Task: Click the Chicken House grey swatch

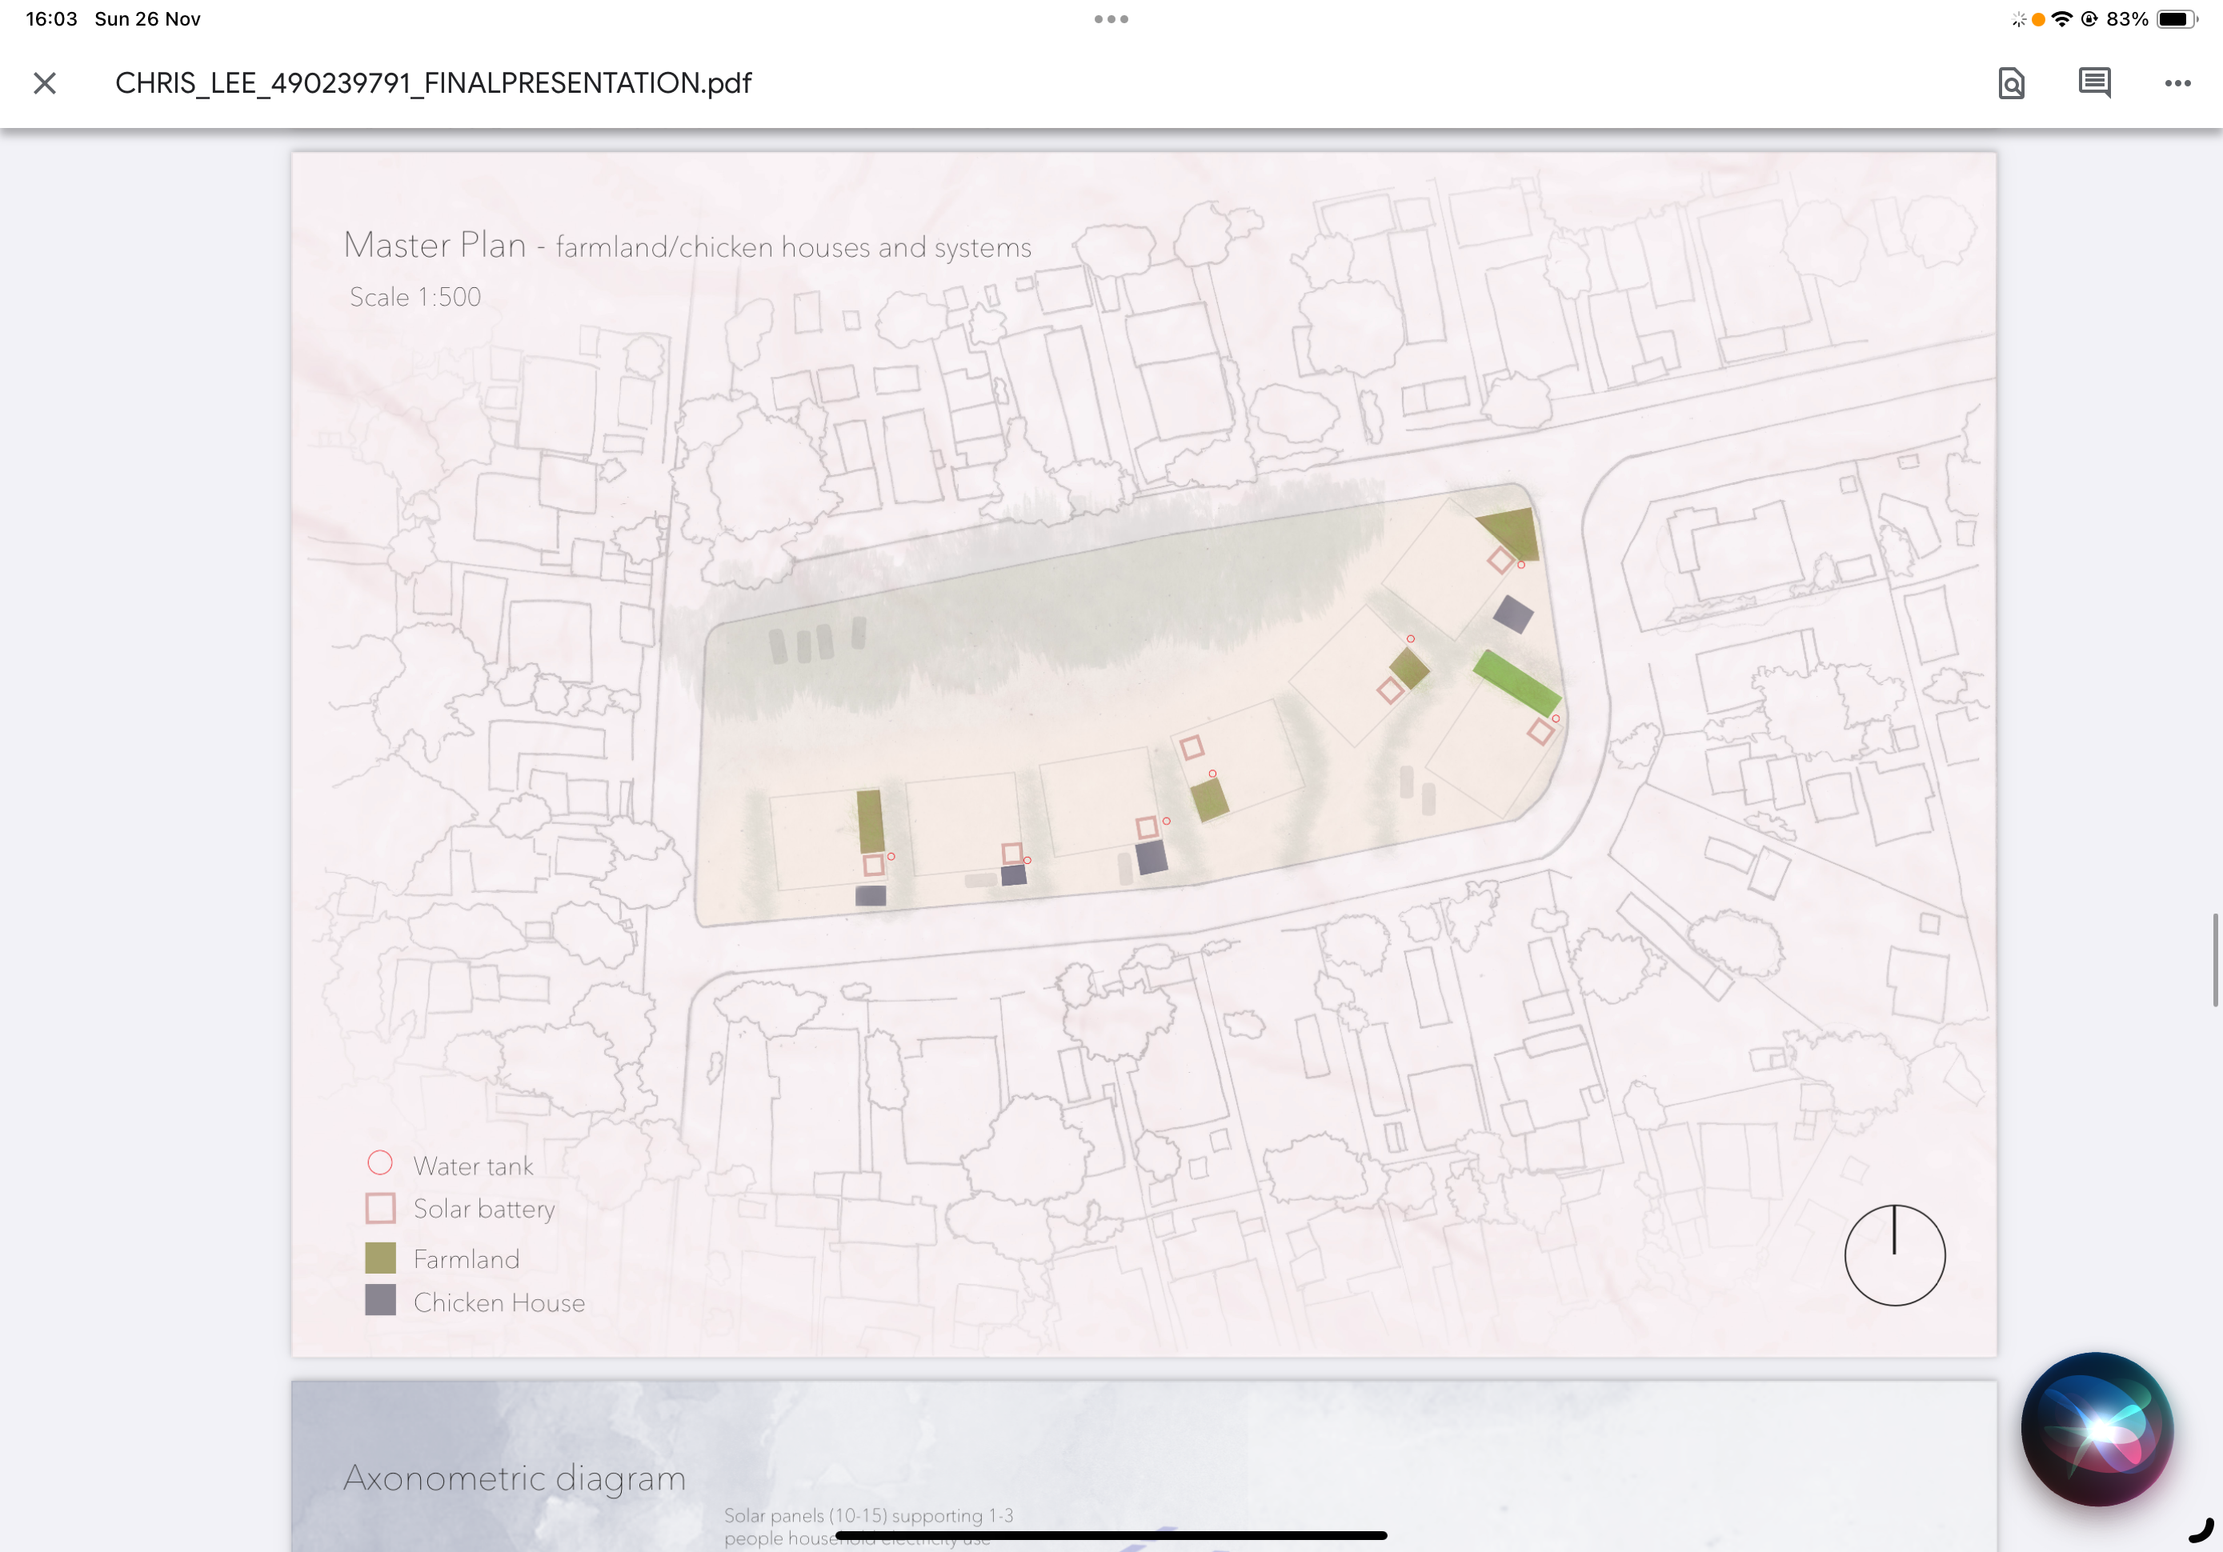Action: 380,1300
